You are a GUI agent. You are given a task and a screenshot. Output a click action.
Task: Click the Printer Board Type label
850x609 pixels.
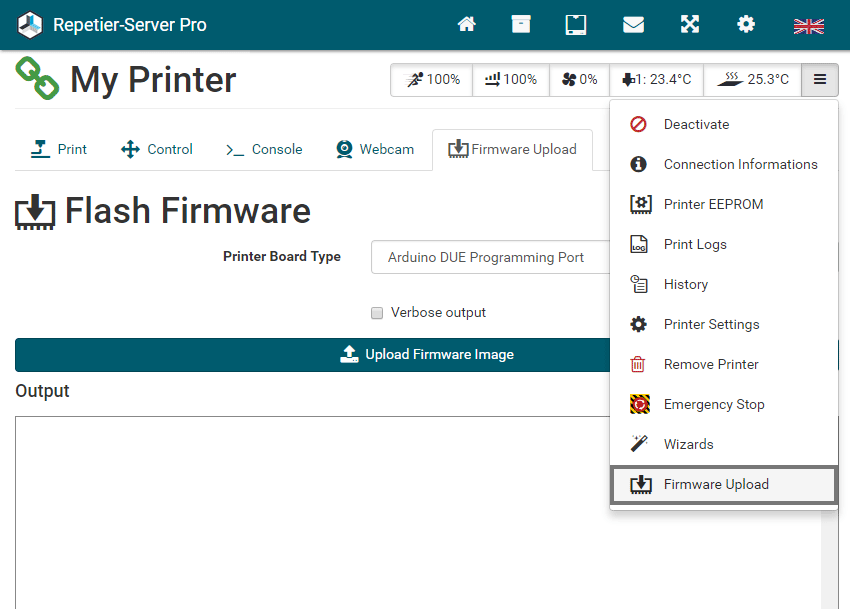(282, 257)
